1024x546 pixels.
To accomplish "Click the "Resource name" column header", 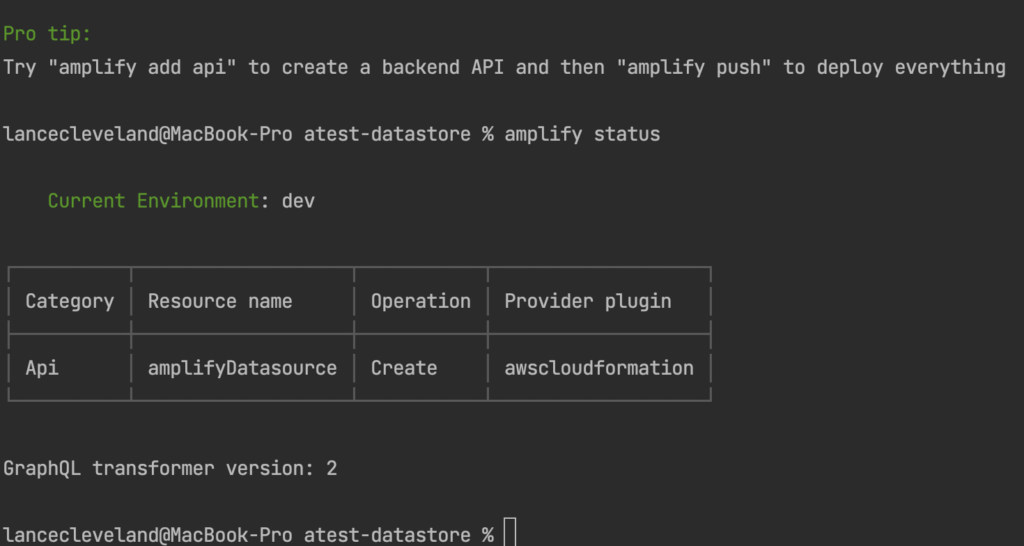I will tap(220, 301).
